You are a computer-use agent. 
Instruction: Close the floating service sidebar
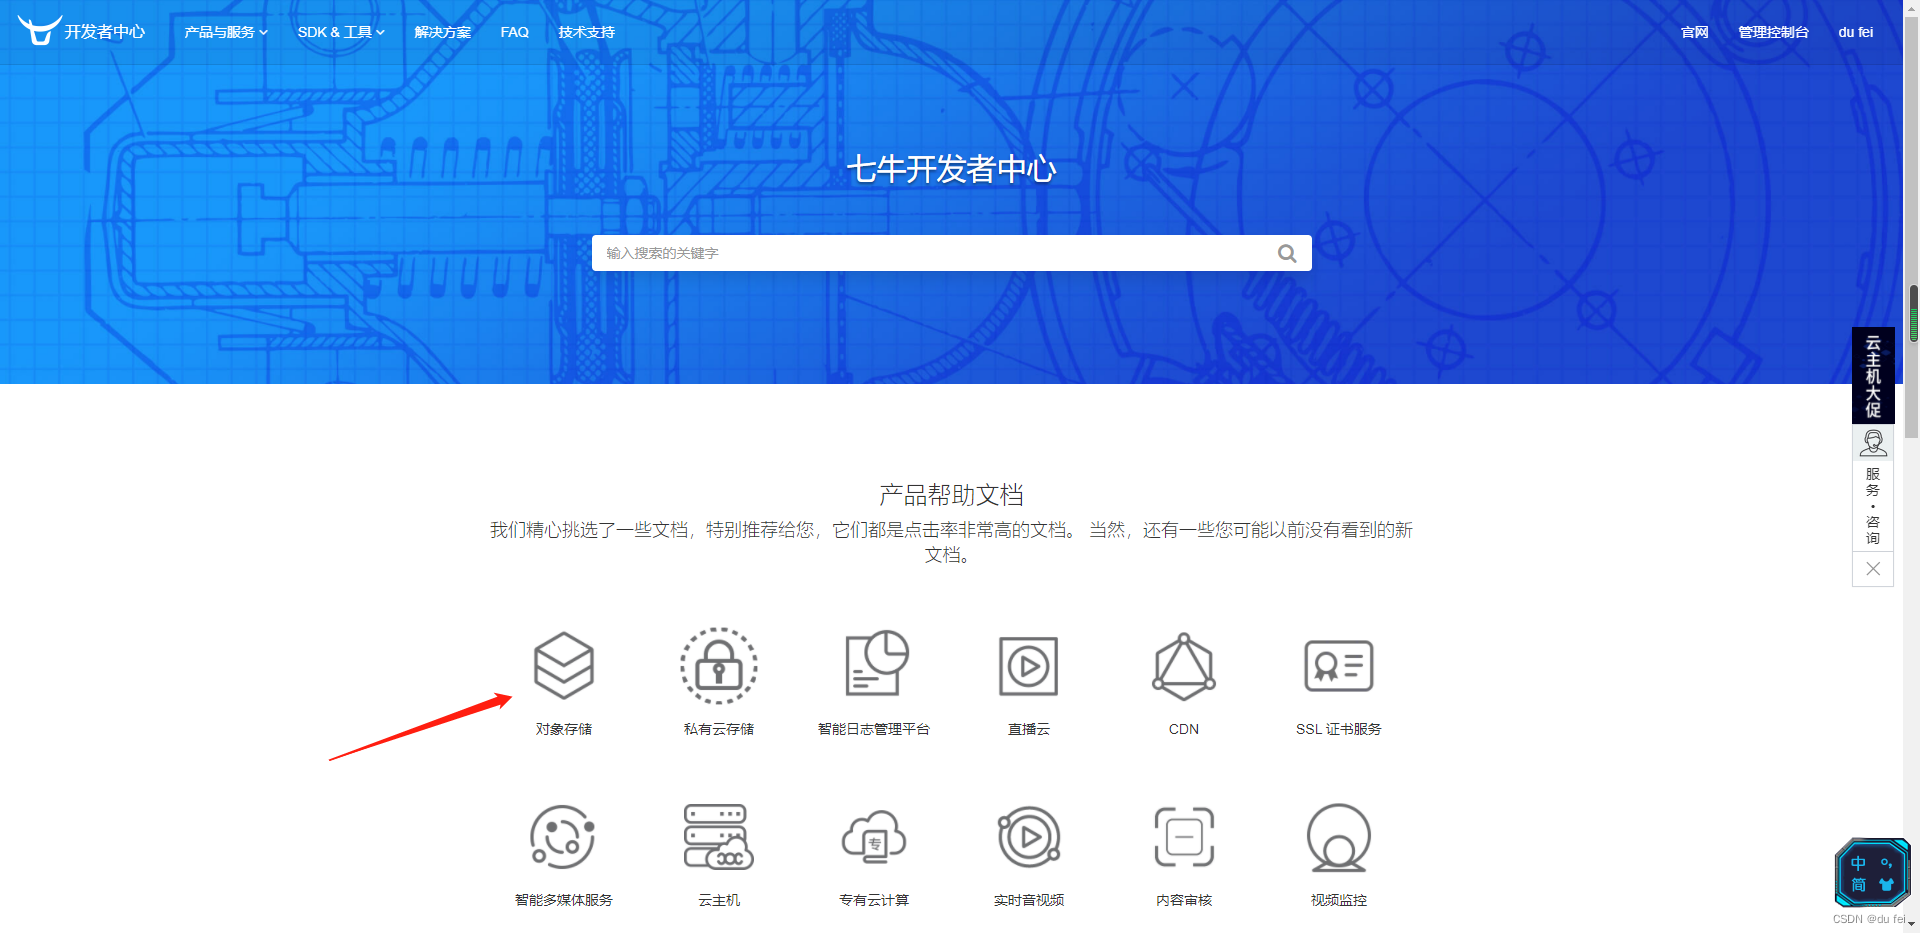pos(1873,569)
